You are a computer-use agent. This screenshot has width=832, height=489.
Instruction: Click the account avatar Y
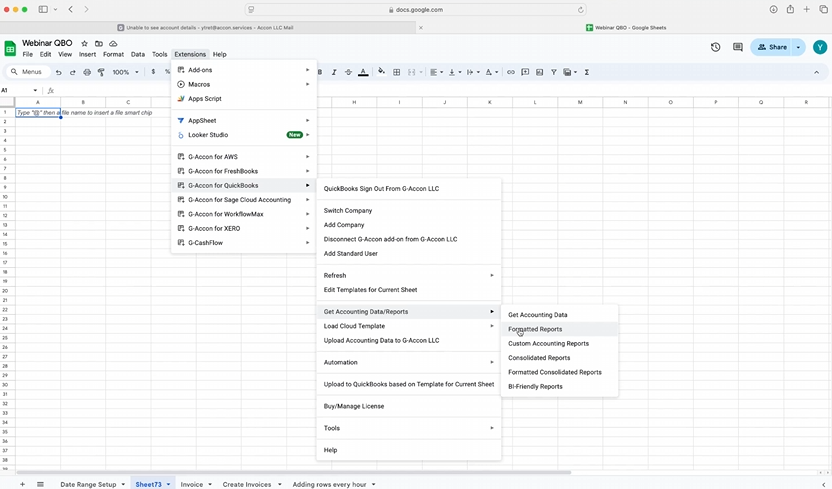coord(820,47)
